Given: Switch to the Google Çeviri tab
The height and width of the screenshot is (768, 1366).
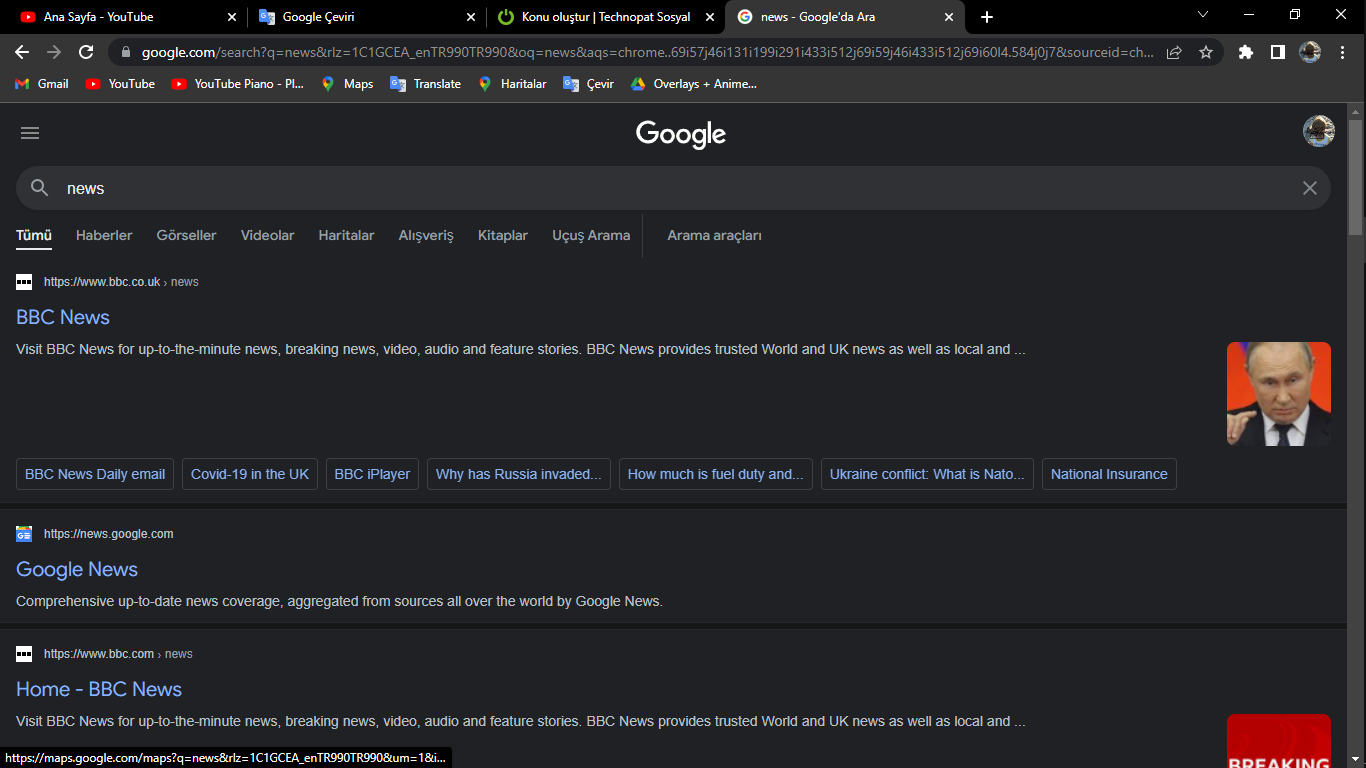Looking at the screenshot, I should click(366, 17).
